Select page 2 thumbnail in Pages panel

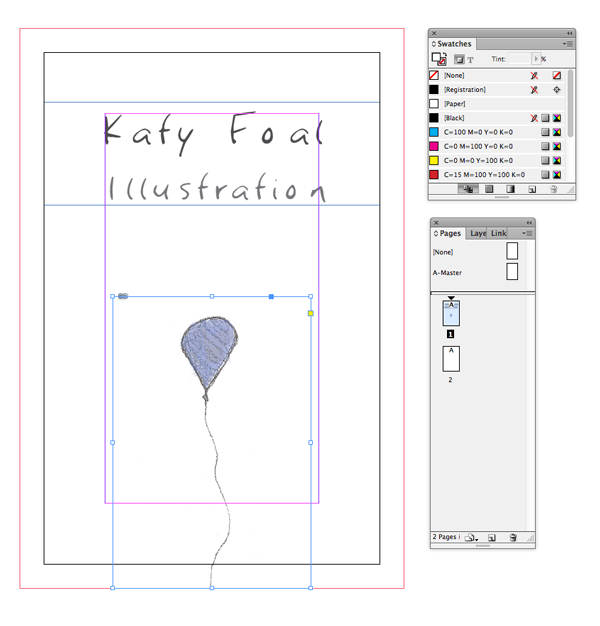click(451, 359)
